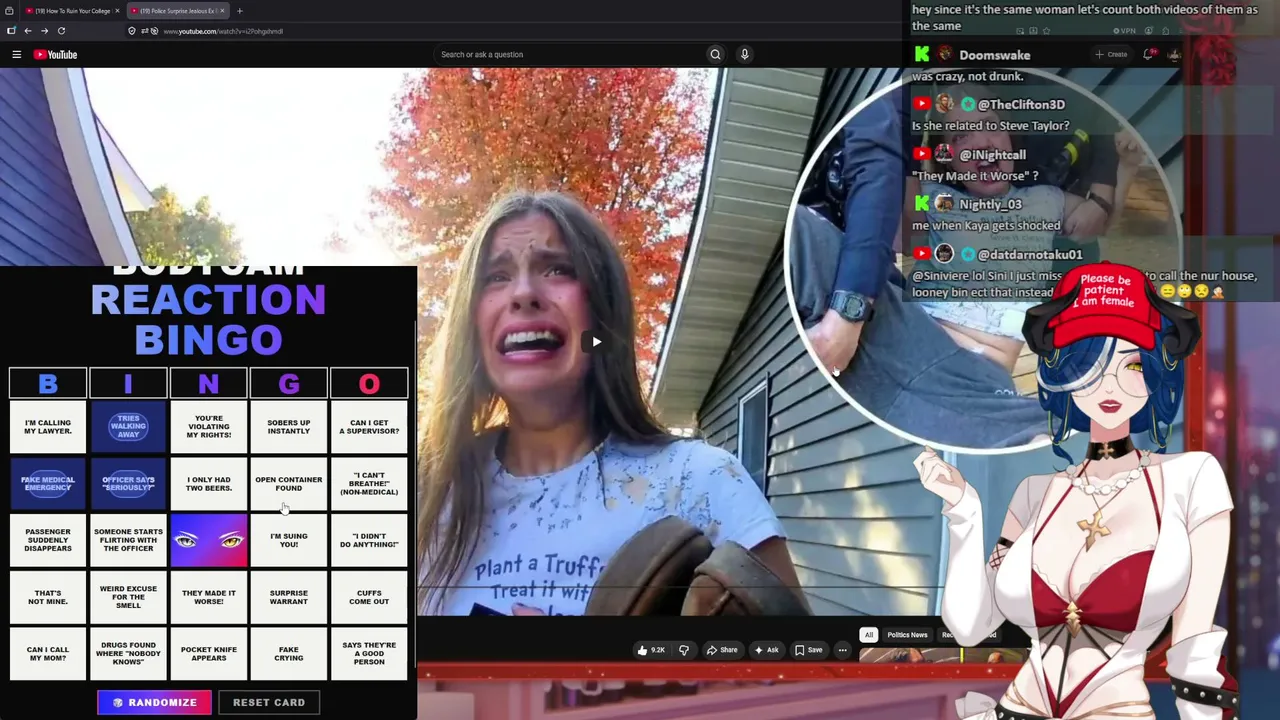Open a new browser tab
1280x720 pixels.
(x=240, y=11)
